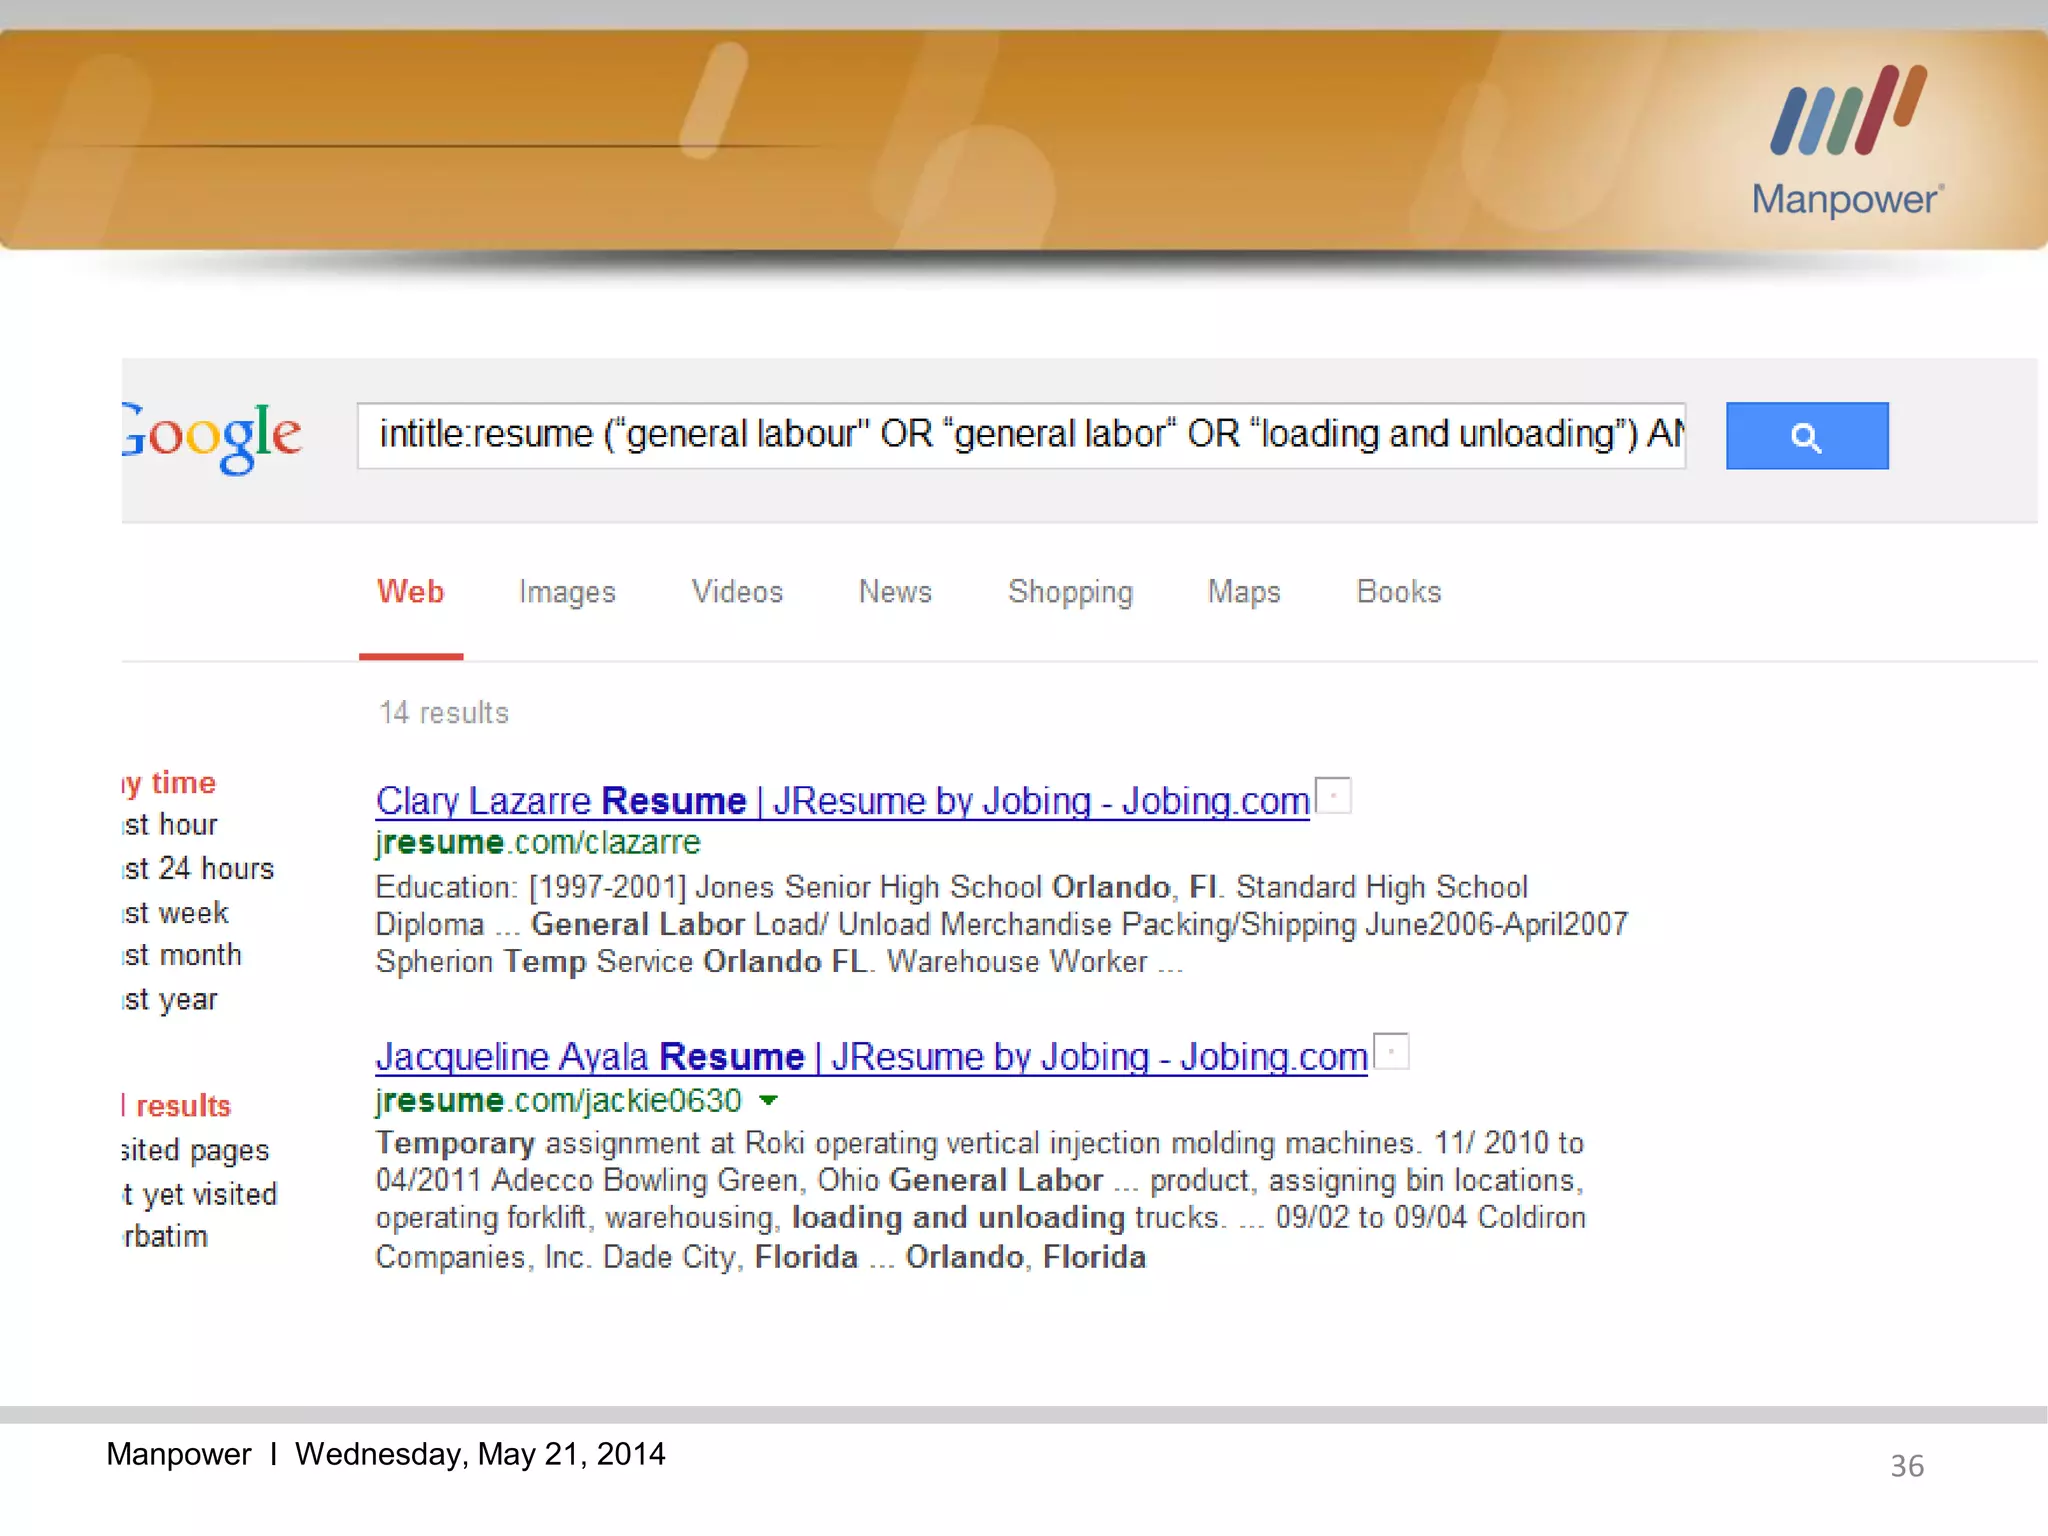Screen dimensions: 2048x1536
Task: Click small box icon beside Jacqueline Ayala result
Action: coord(1391,1052)
